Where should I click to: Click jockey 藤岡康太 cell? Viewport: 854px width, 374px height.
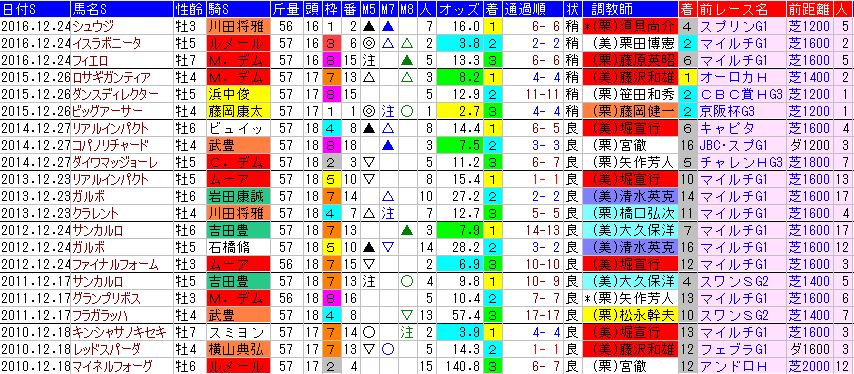tap(238, 111)
